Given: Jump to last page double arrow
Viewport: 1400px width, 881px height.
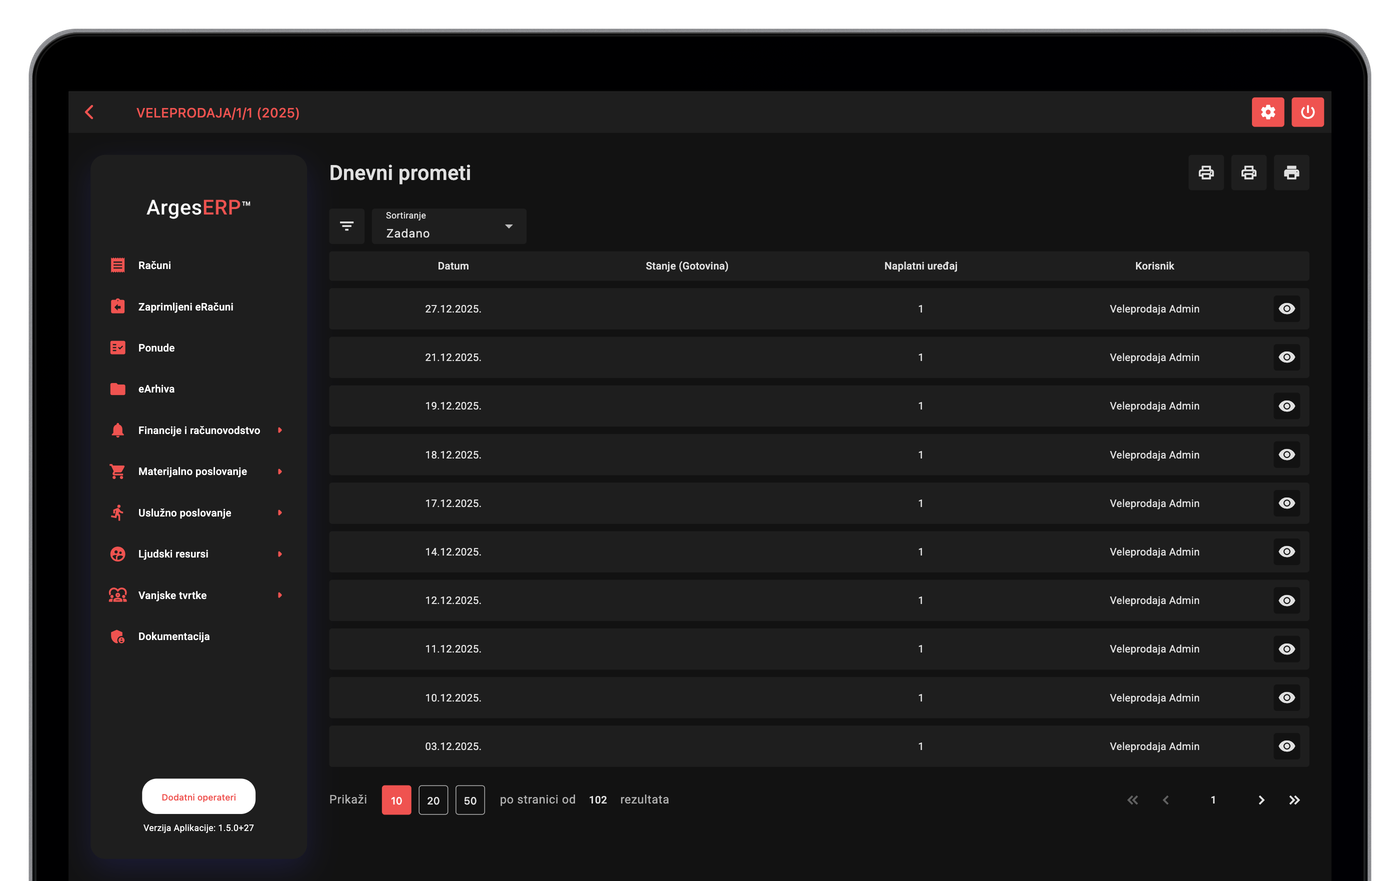Looking at the screenshot, I should [x=1294, y=800].
